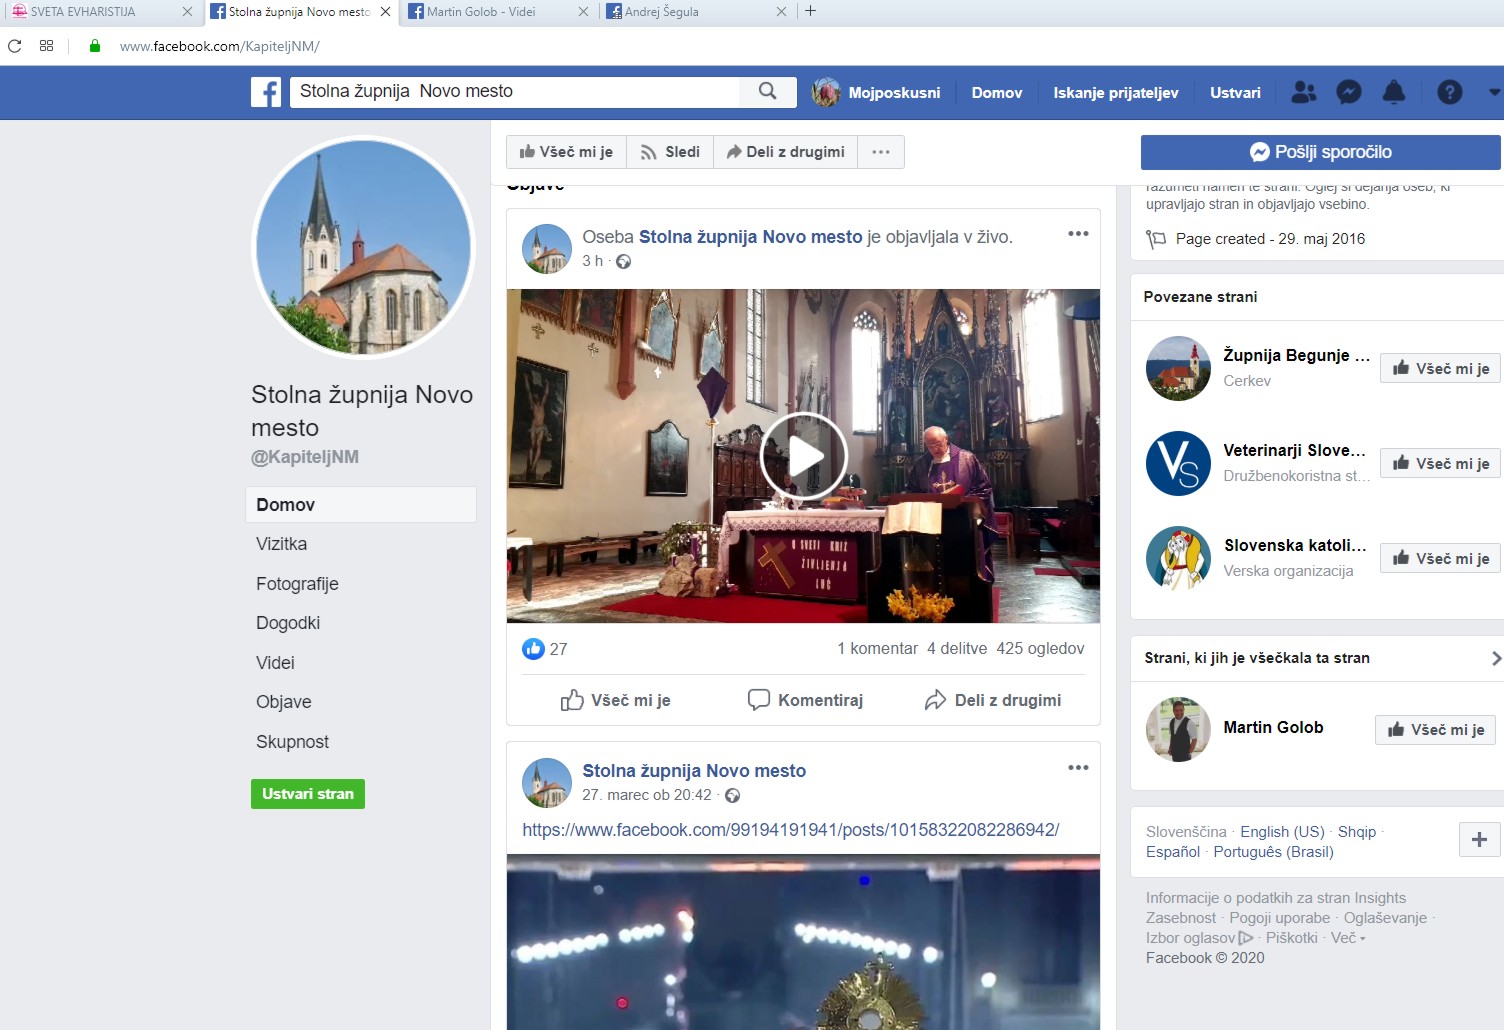Toggle Sledi to follow the page
The width and height of the screenshot is (1504, 1030).
pos(670,152)
